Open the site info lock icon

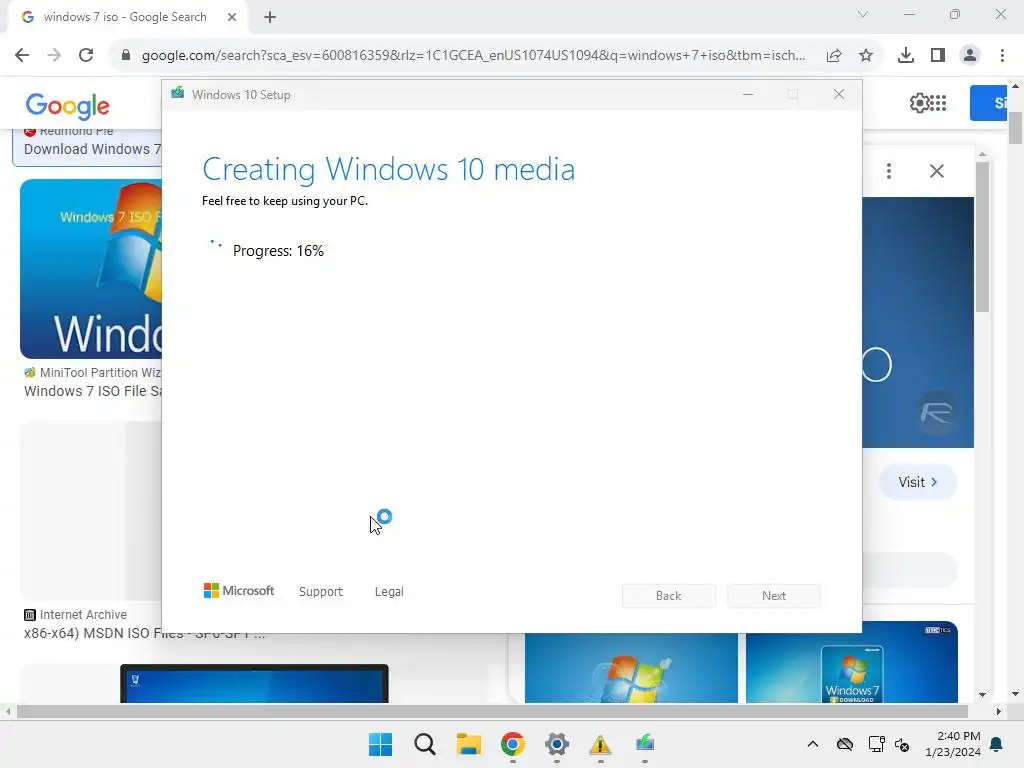[x=126, y=56]
